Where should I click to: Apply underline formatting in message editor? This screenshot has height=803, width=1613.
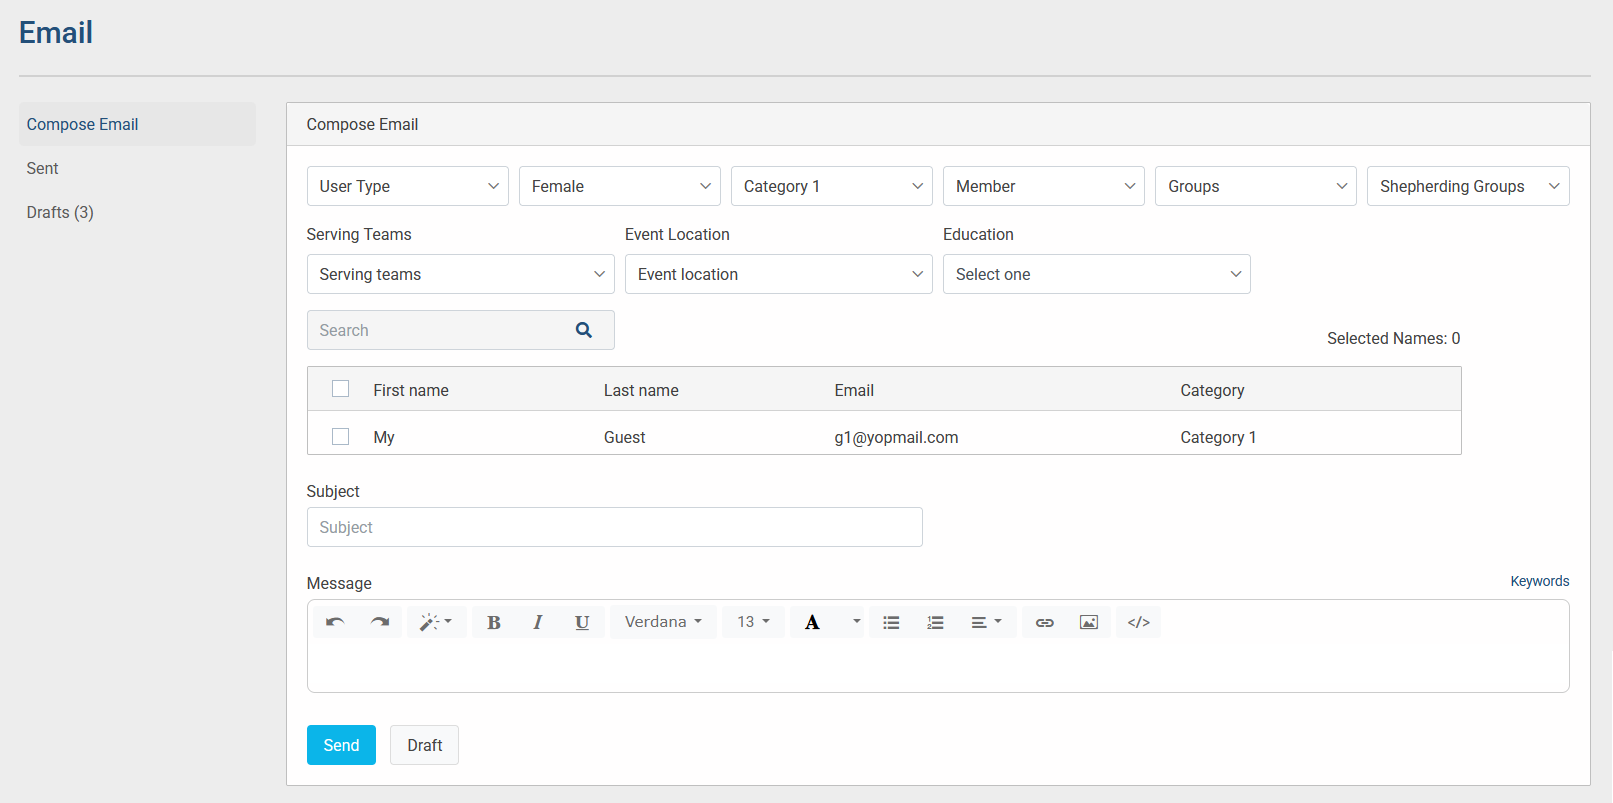[582, 622]
